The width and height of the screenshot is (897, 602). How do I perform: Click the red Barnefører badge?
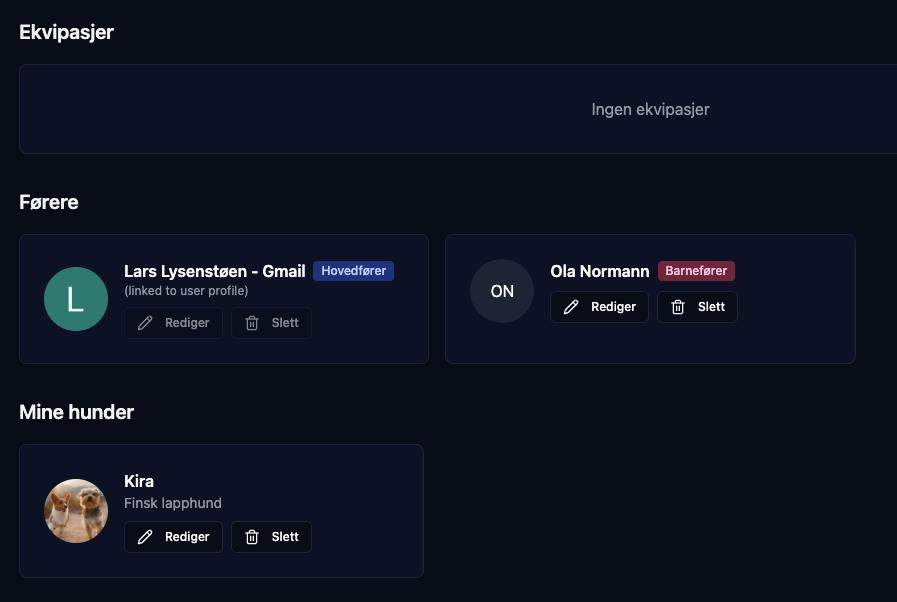(x=696, y=271)
